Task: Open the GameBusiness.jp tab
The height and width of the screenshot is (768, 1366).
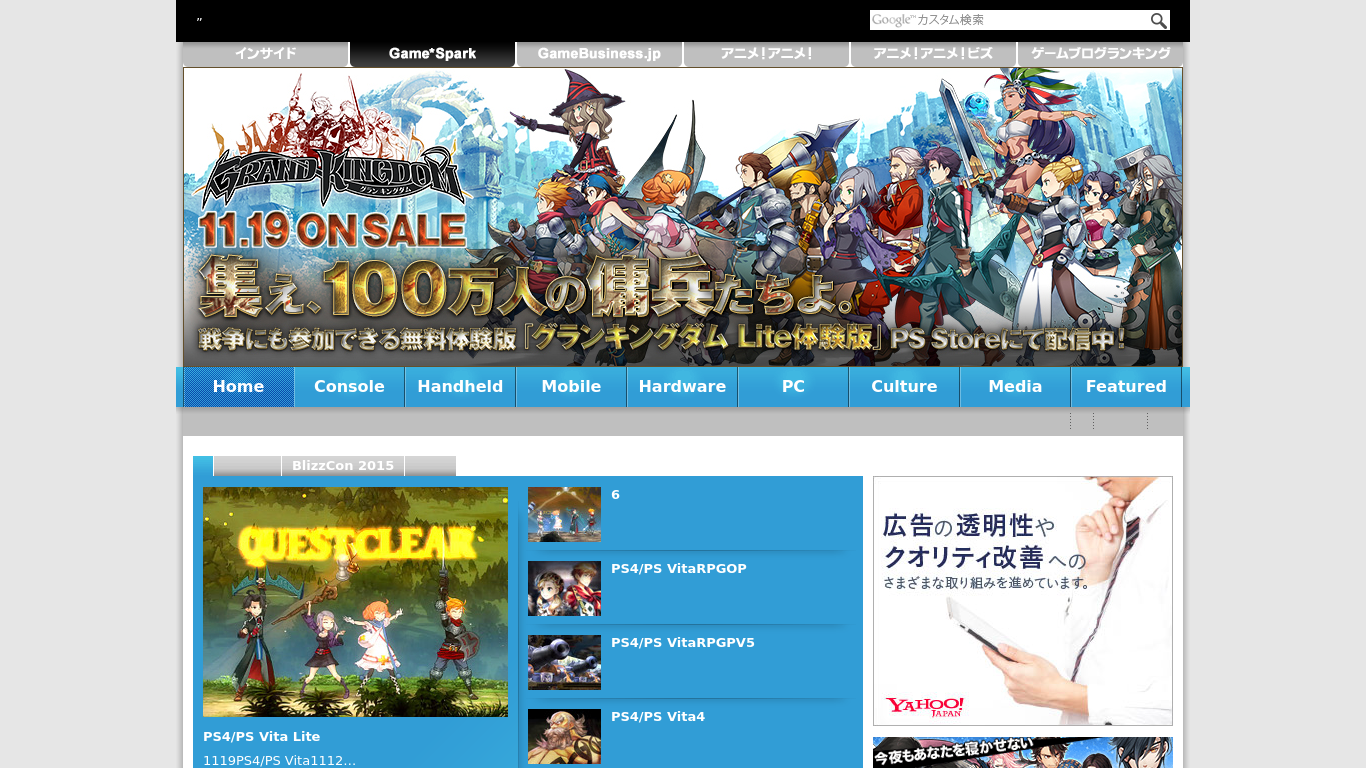Action: (x=599, y=53)
